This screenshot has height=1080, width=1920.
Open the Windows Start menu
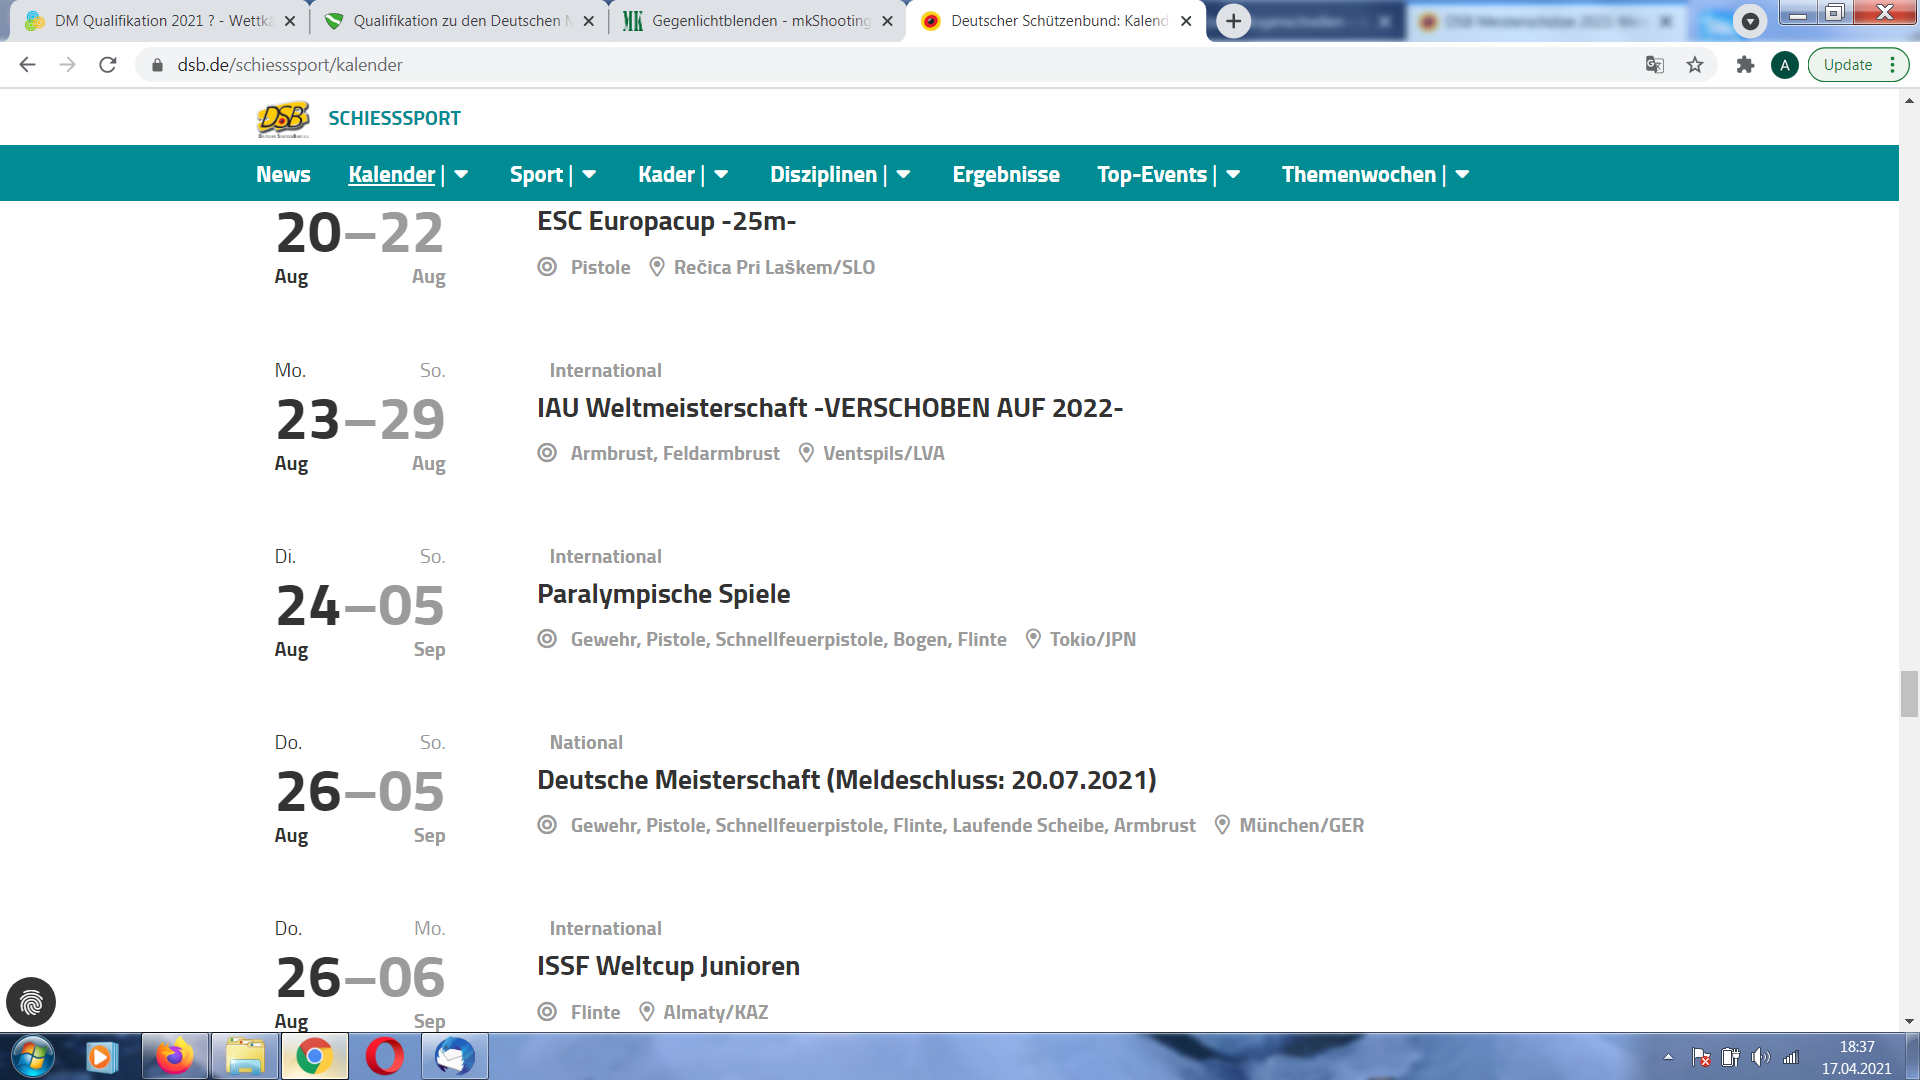tap(32, 1057)
